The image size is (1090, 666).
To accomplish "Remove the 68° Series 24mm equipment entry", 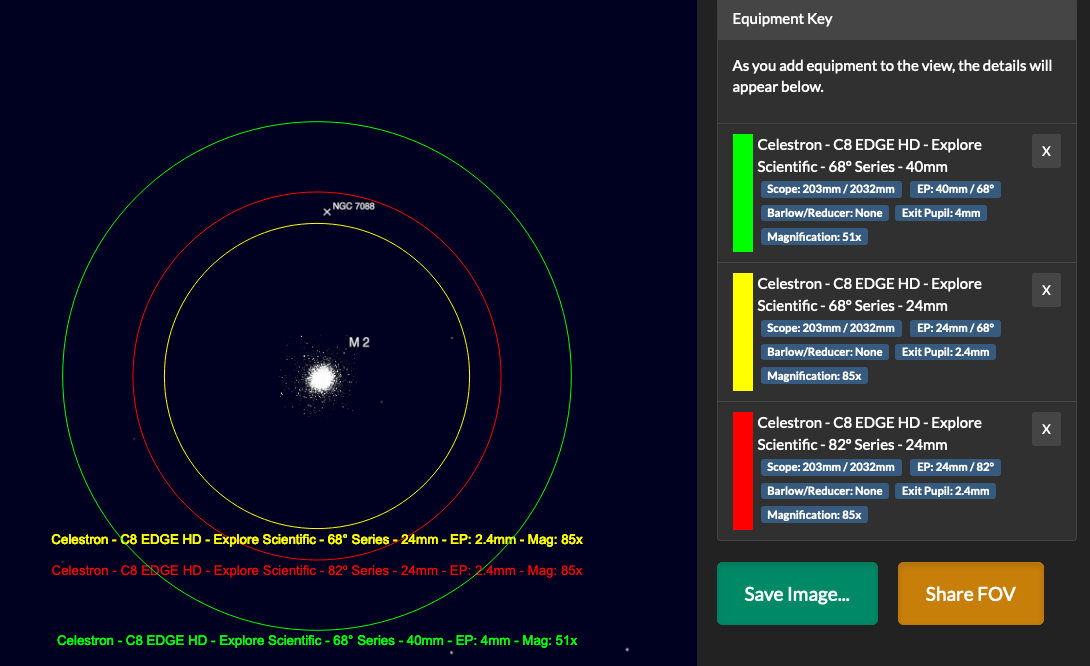I will [x=1046, y=290].
